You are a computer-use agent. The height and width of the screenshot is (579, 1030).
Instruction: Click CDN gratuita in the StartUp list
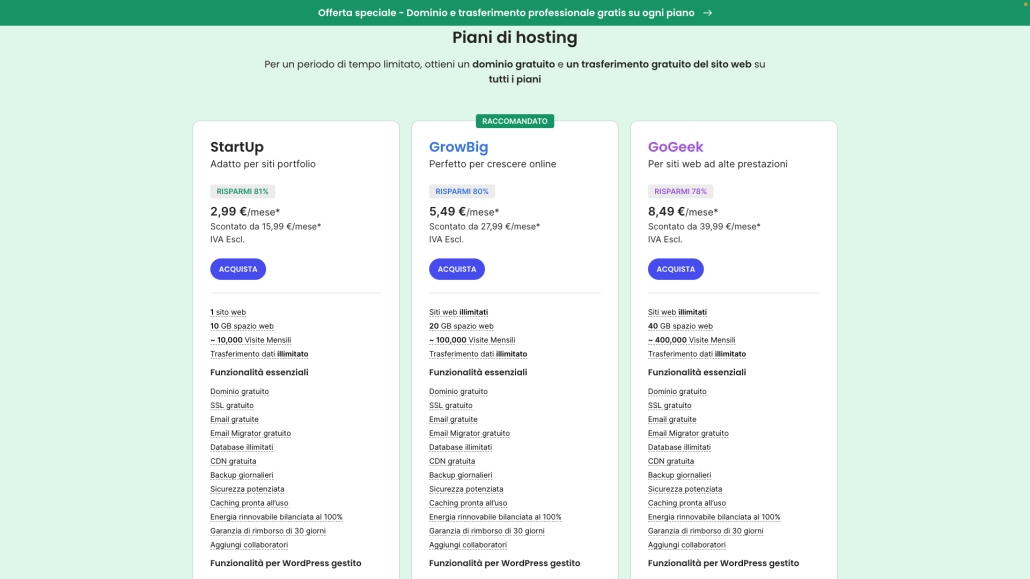click(234, 461)
